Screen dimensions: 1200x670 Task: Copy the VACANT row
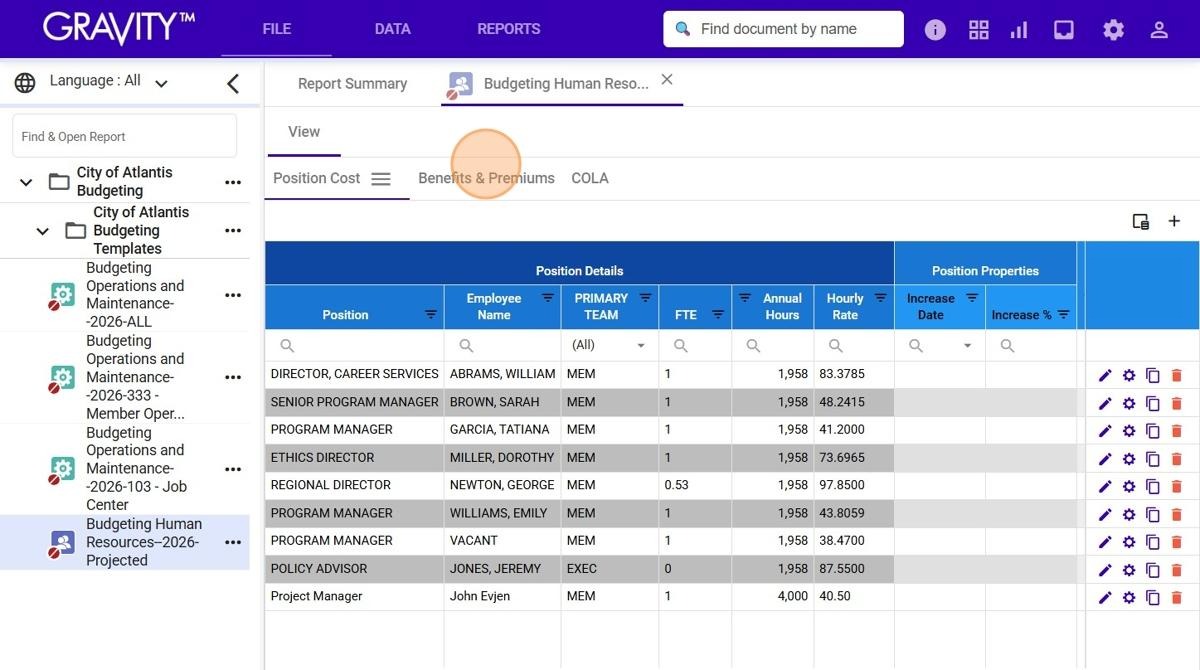[x=1153, y=542]
